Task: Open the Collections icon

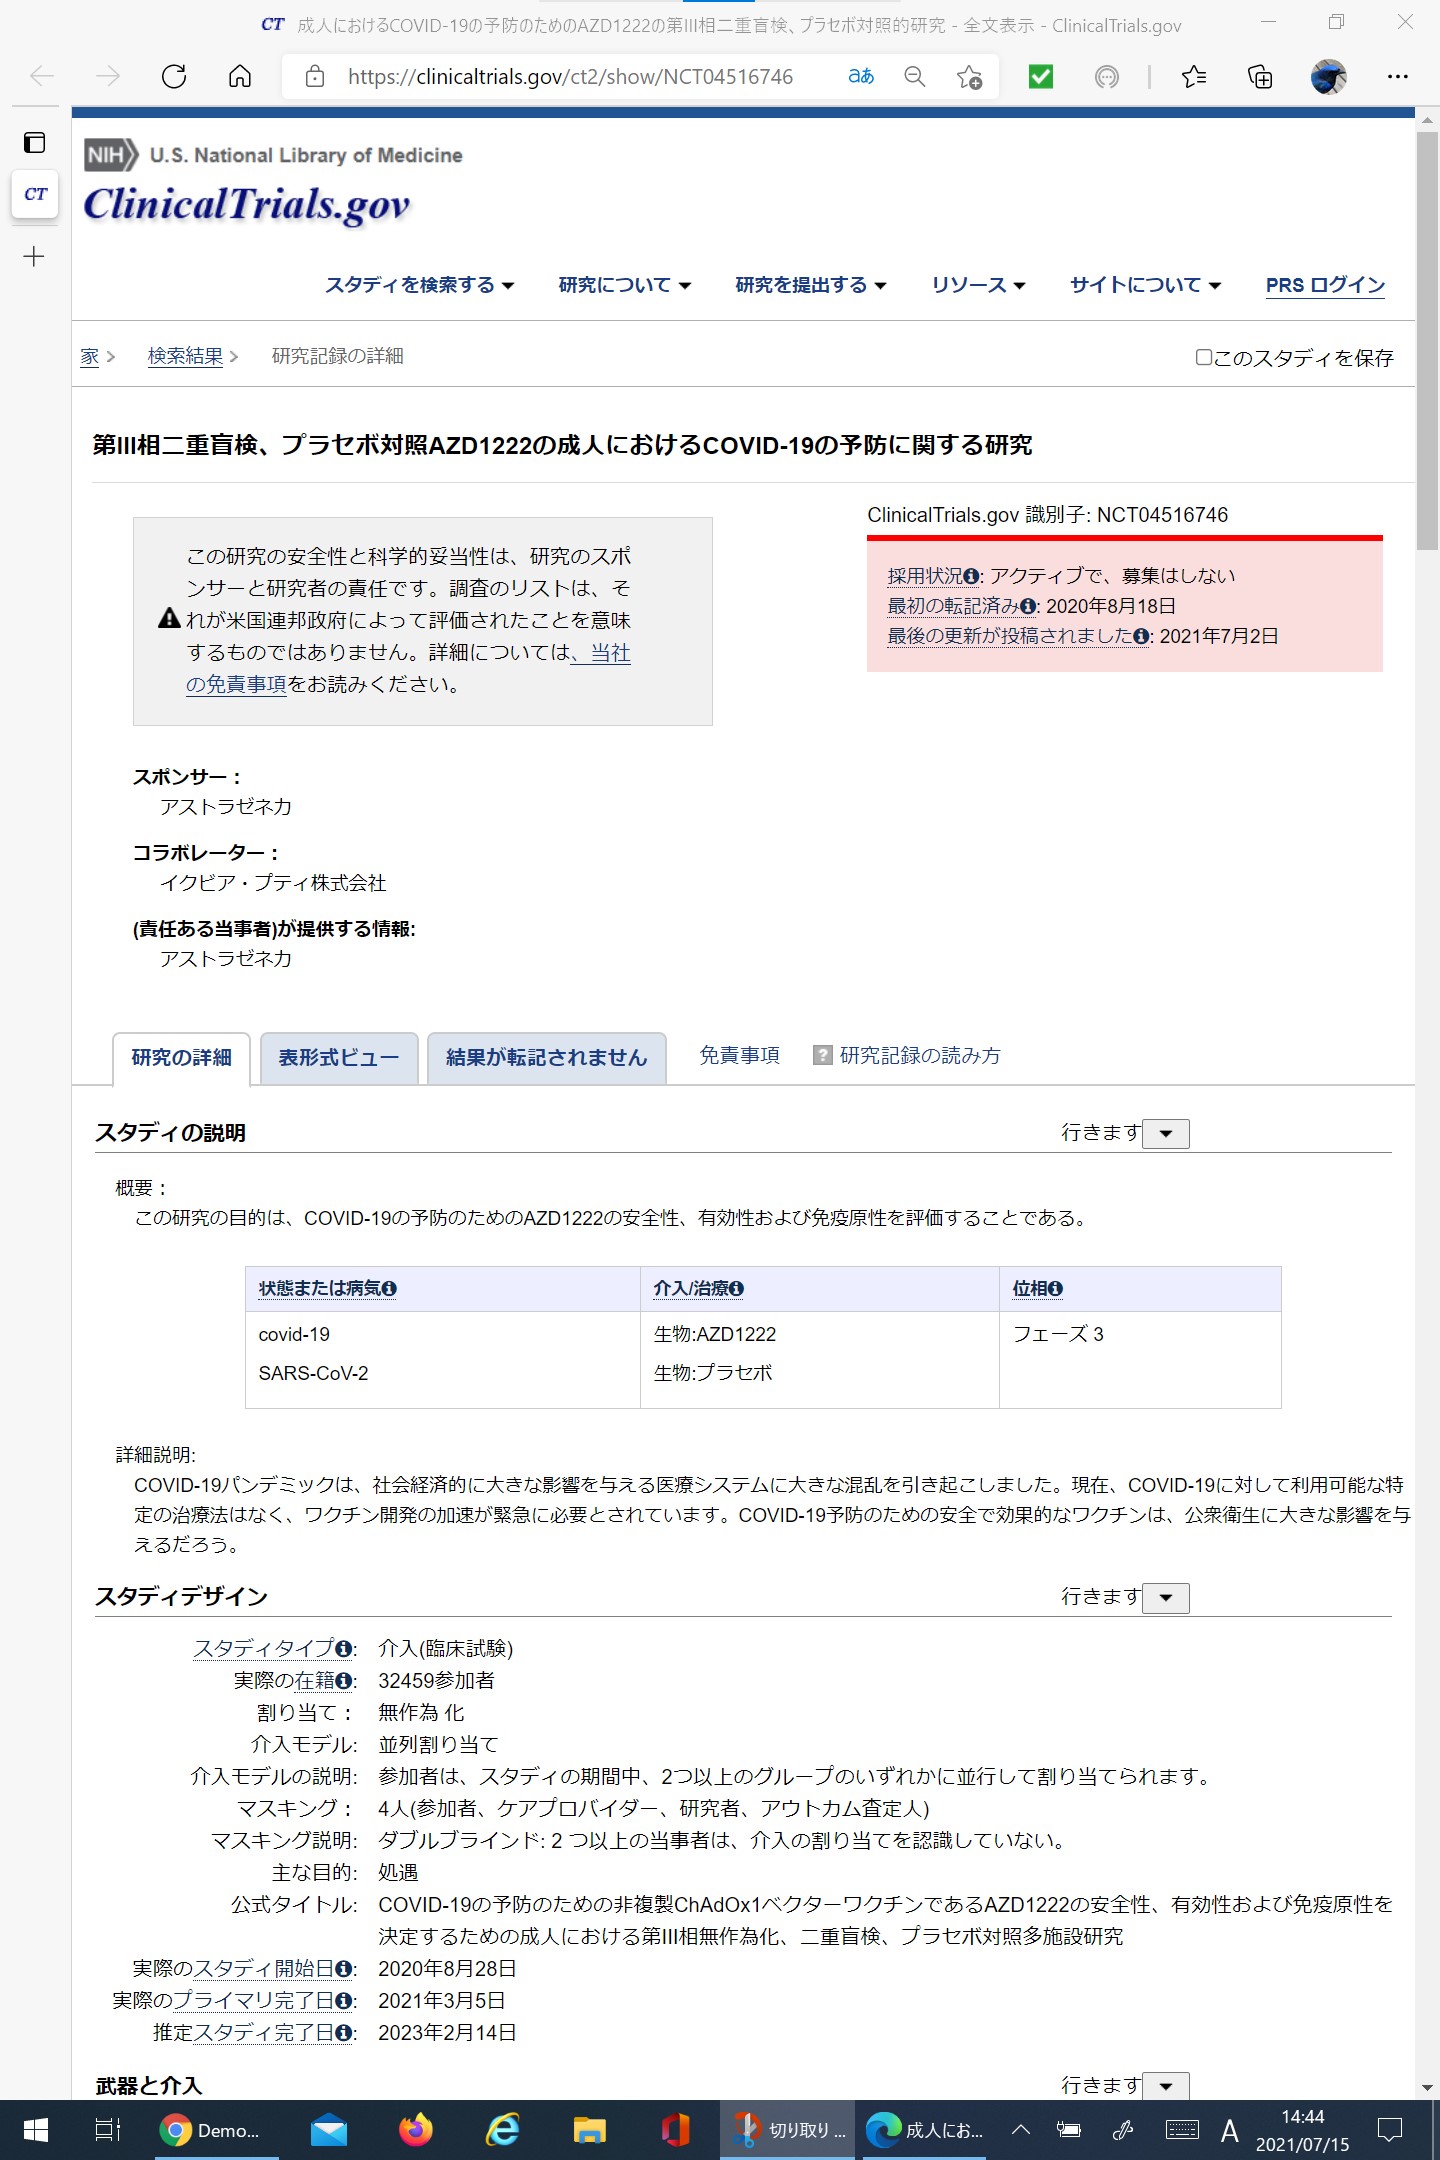Action: (1260, 77)
